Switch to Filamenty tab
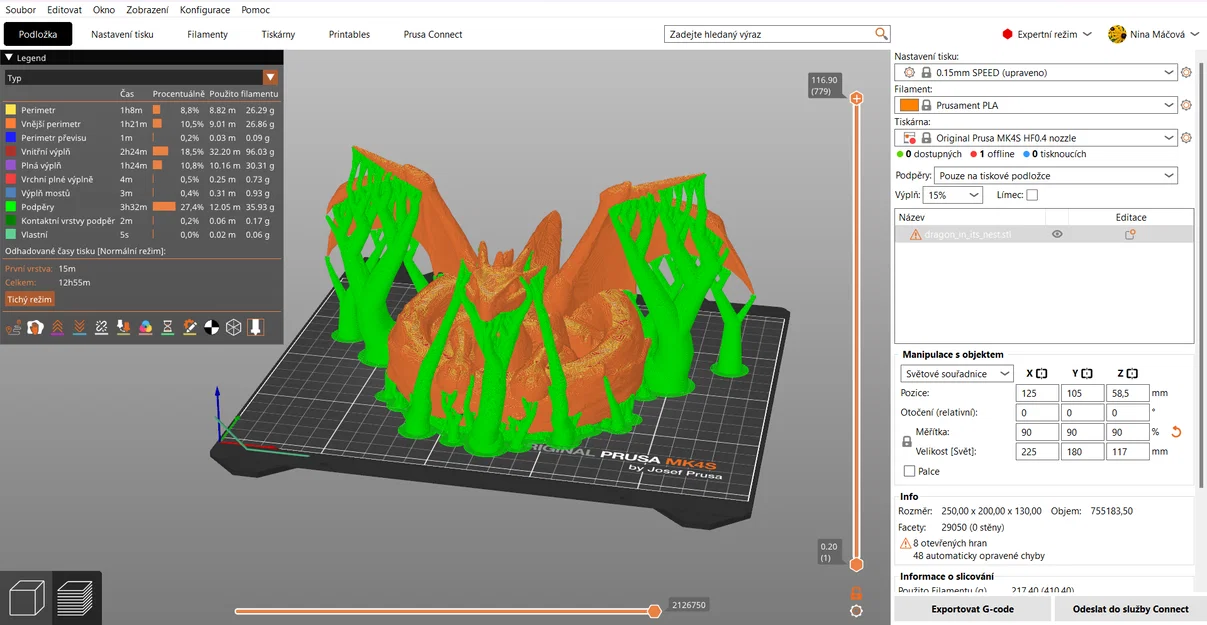1207x625 pixels. pos(207,34)
